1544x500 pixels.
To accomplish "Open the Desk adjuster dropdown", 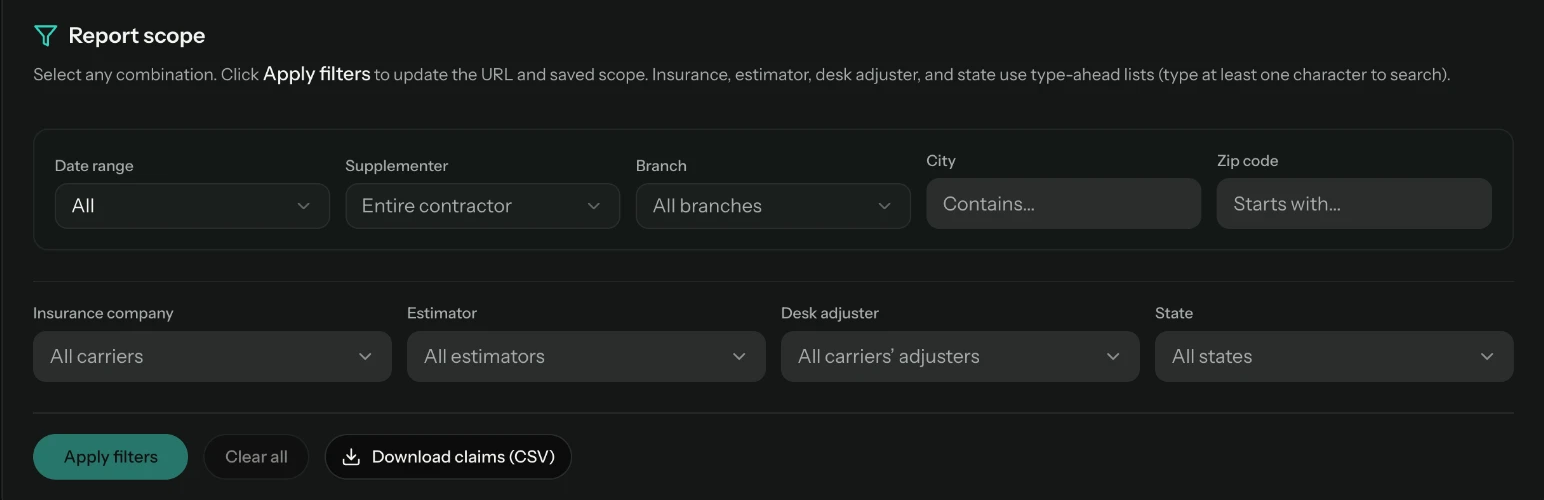I will click(x=960, y=356).
